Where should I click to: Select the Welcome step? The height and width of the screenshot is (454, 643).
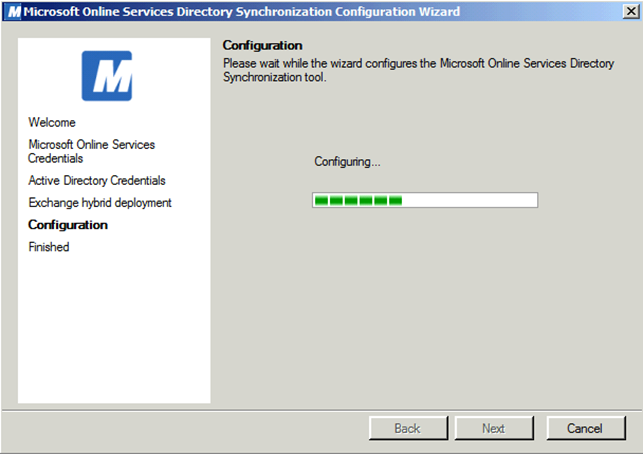pyautogui.click(x=52, y=122)
